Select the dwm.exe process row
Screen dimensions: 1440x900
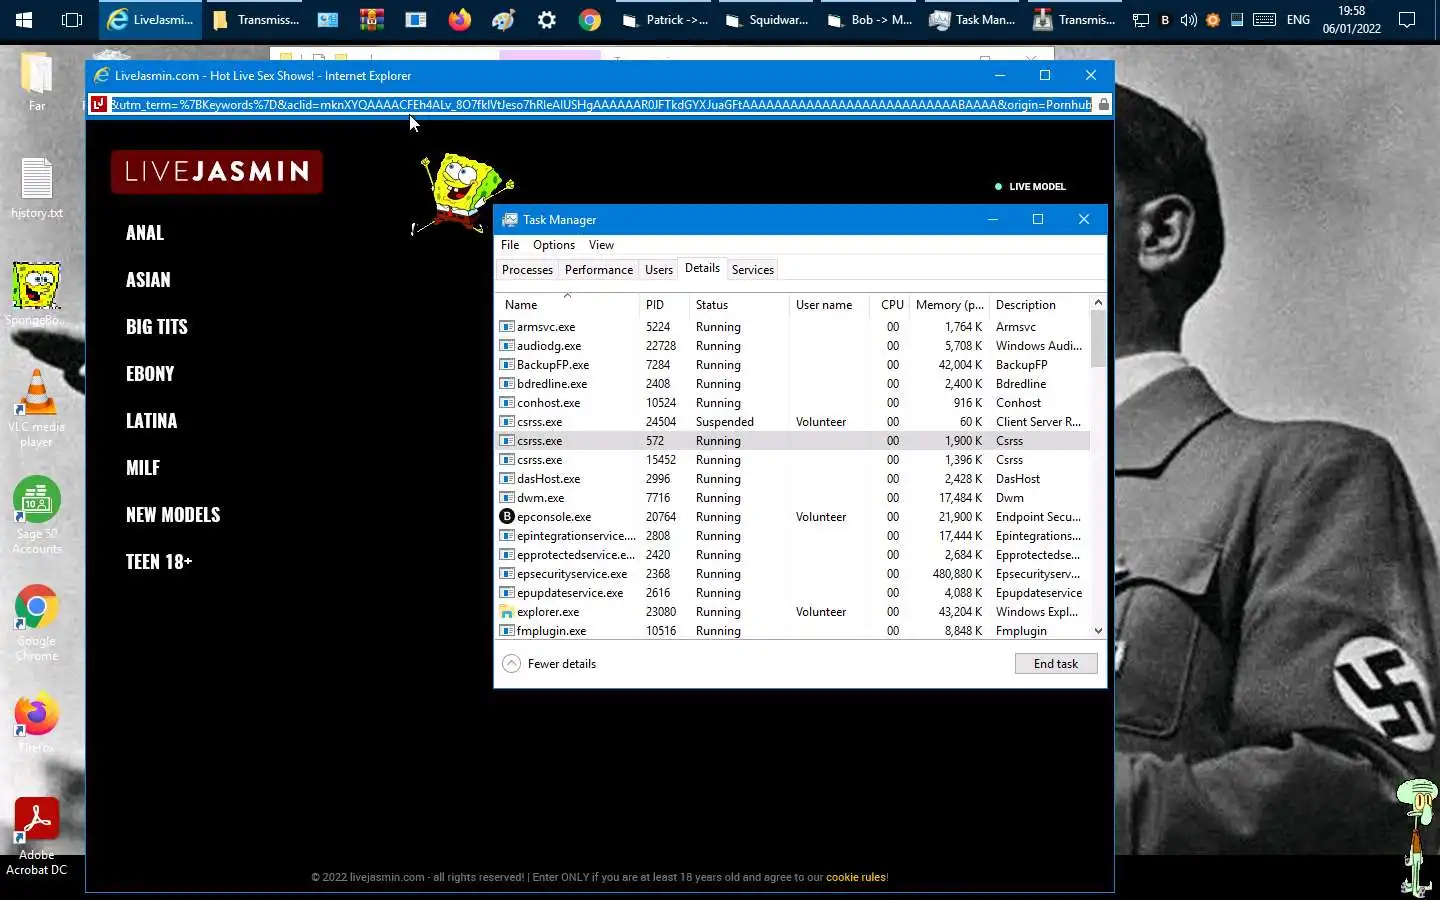[x=793, y=498]
